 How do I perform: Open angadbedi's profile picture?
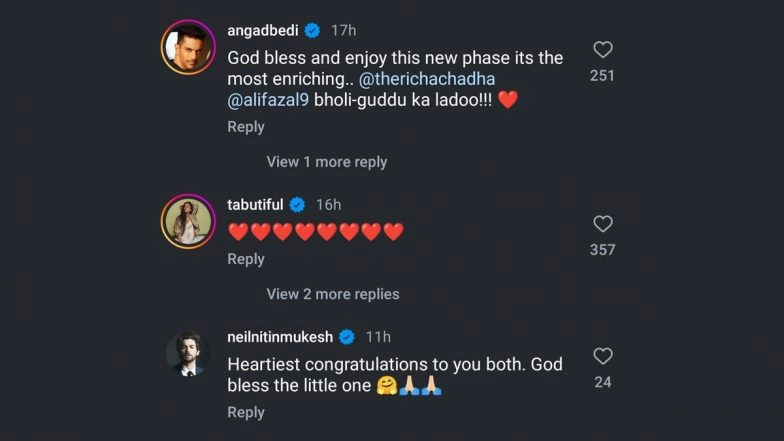click(x=187, y=46)
